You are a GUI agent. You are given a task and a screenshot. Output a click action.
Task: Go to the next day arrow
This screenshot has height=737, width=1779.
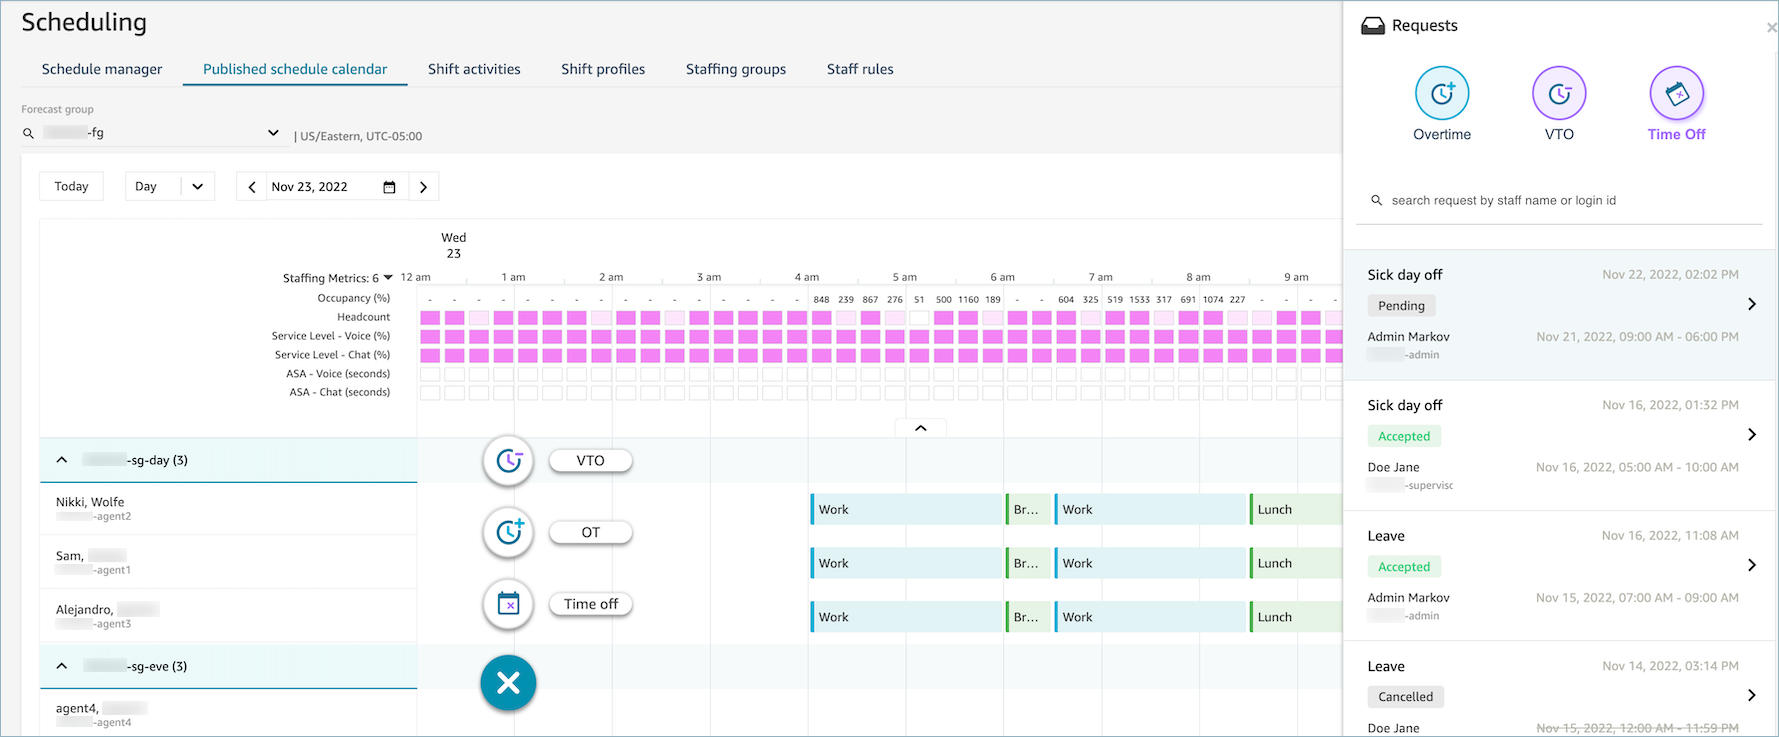pyautogui.click(x=423, y=187)
